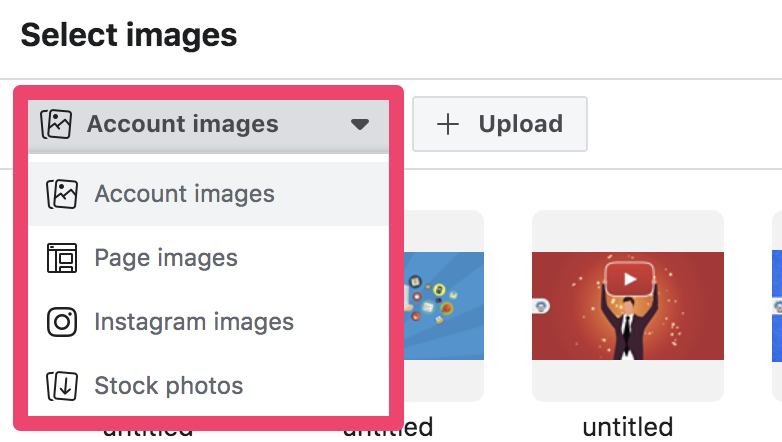Screen dimensions: 782x442
Task: Click the stacked photos icon in dropdown header
Action: coord(56,125)
